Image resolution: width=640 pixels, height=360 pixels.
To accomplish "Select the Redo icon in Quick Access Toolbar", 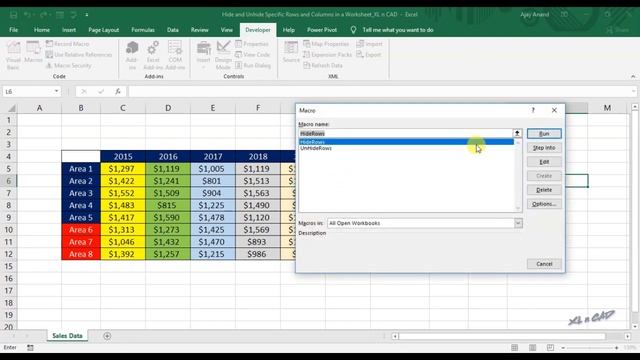I will click(43, 15).
